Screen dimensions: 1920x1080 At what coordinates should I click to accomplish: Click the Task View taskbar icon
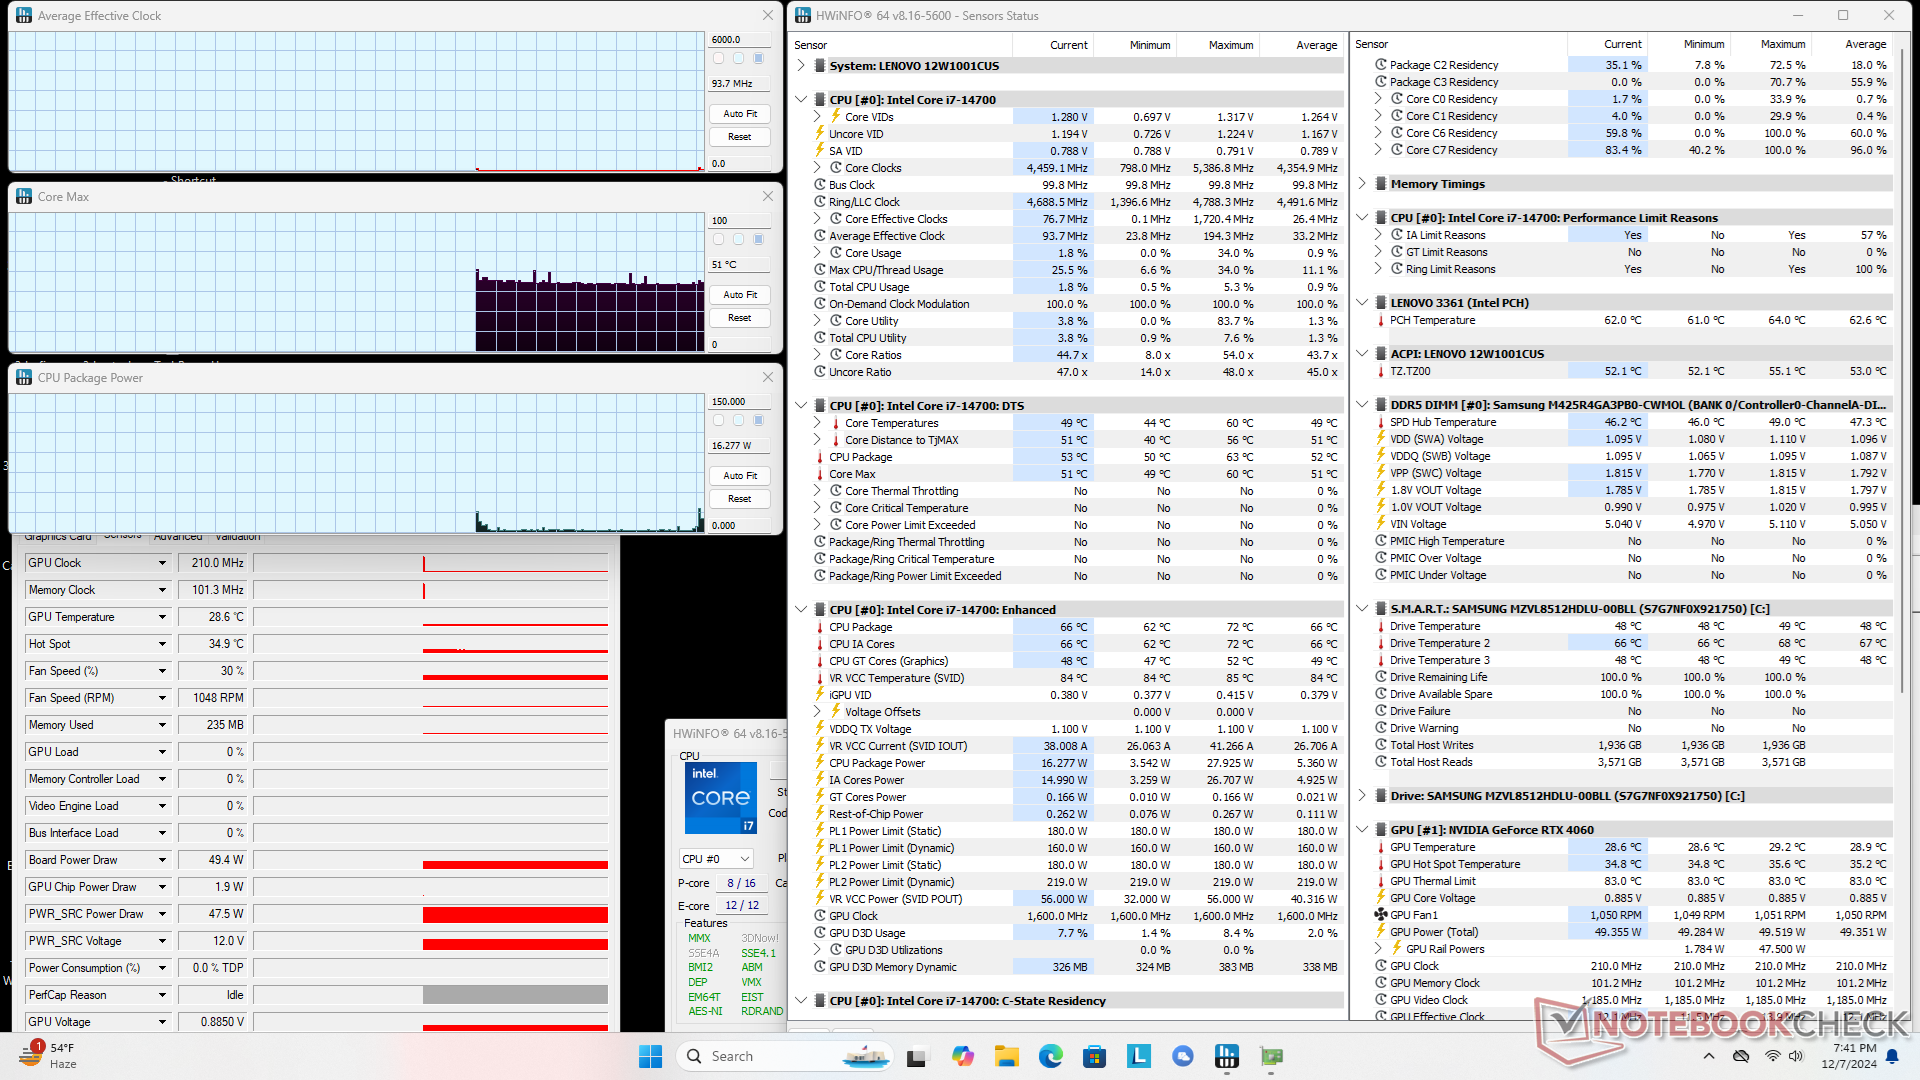click(916, 1056)
